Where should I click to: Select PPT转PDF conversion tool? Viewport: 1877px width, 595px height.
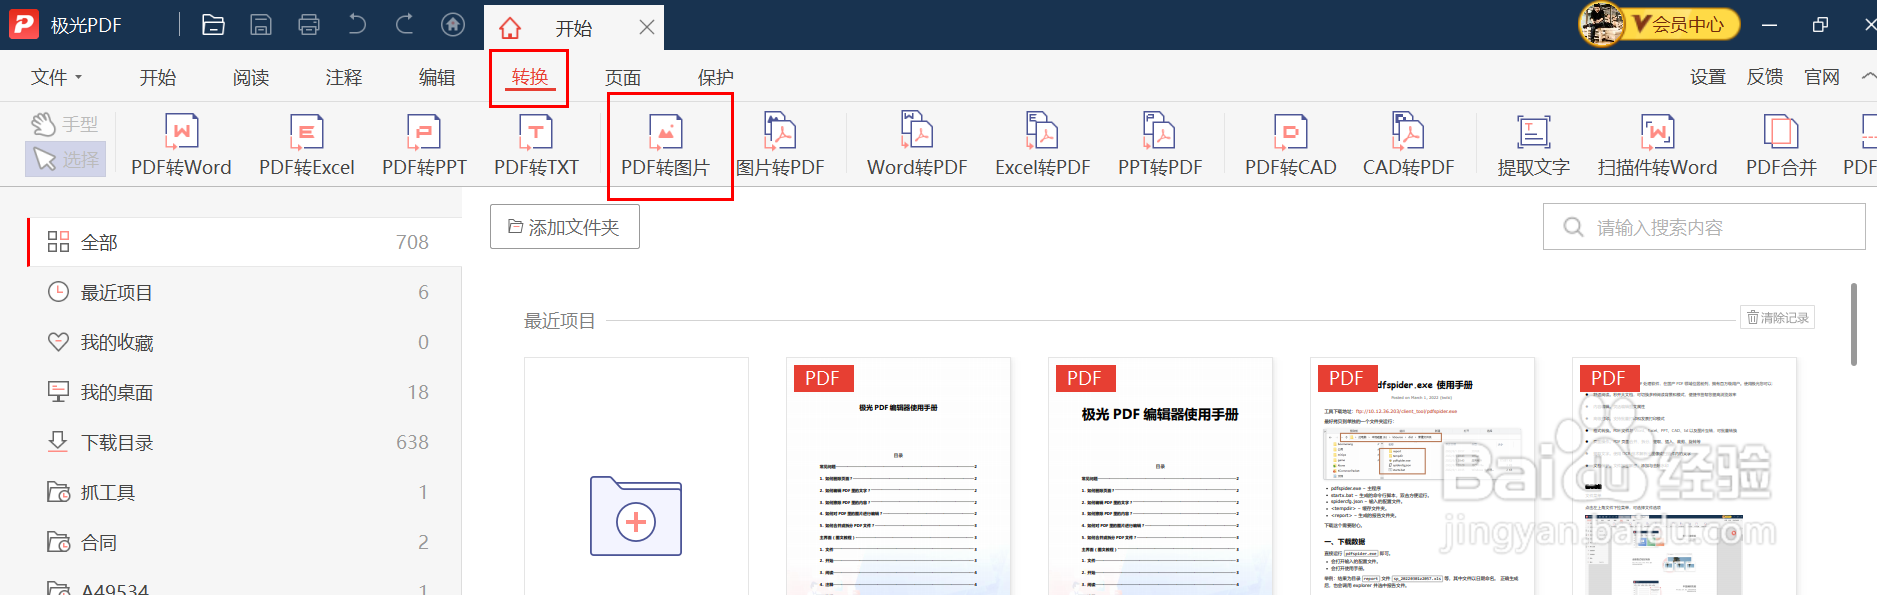tap(1160, 146)
